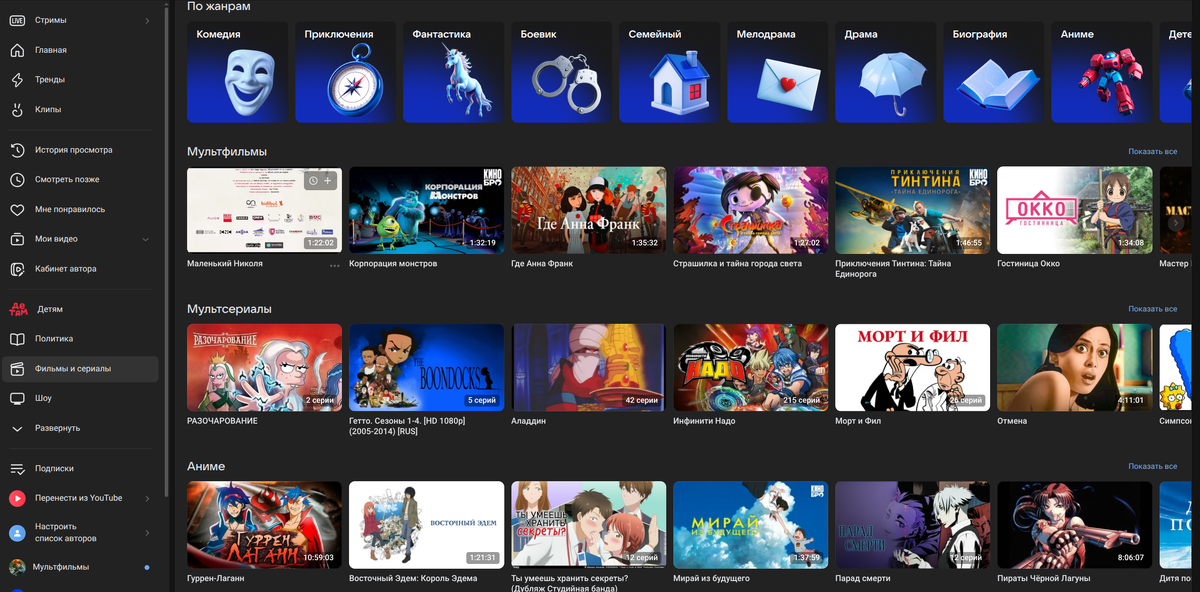The image size is (1200, 592).
Task: Select the Мелодрама genre card
Action: click(777, 72)
